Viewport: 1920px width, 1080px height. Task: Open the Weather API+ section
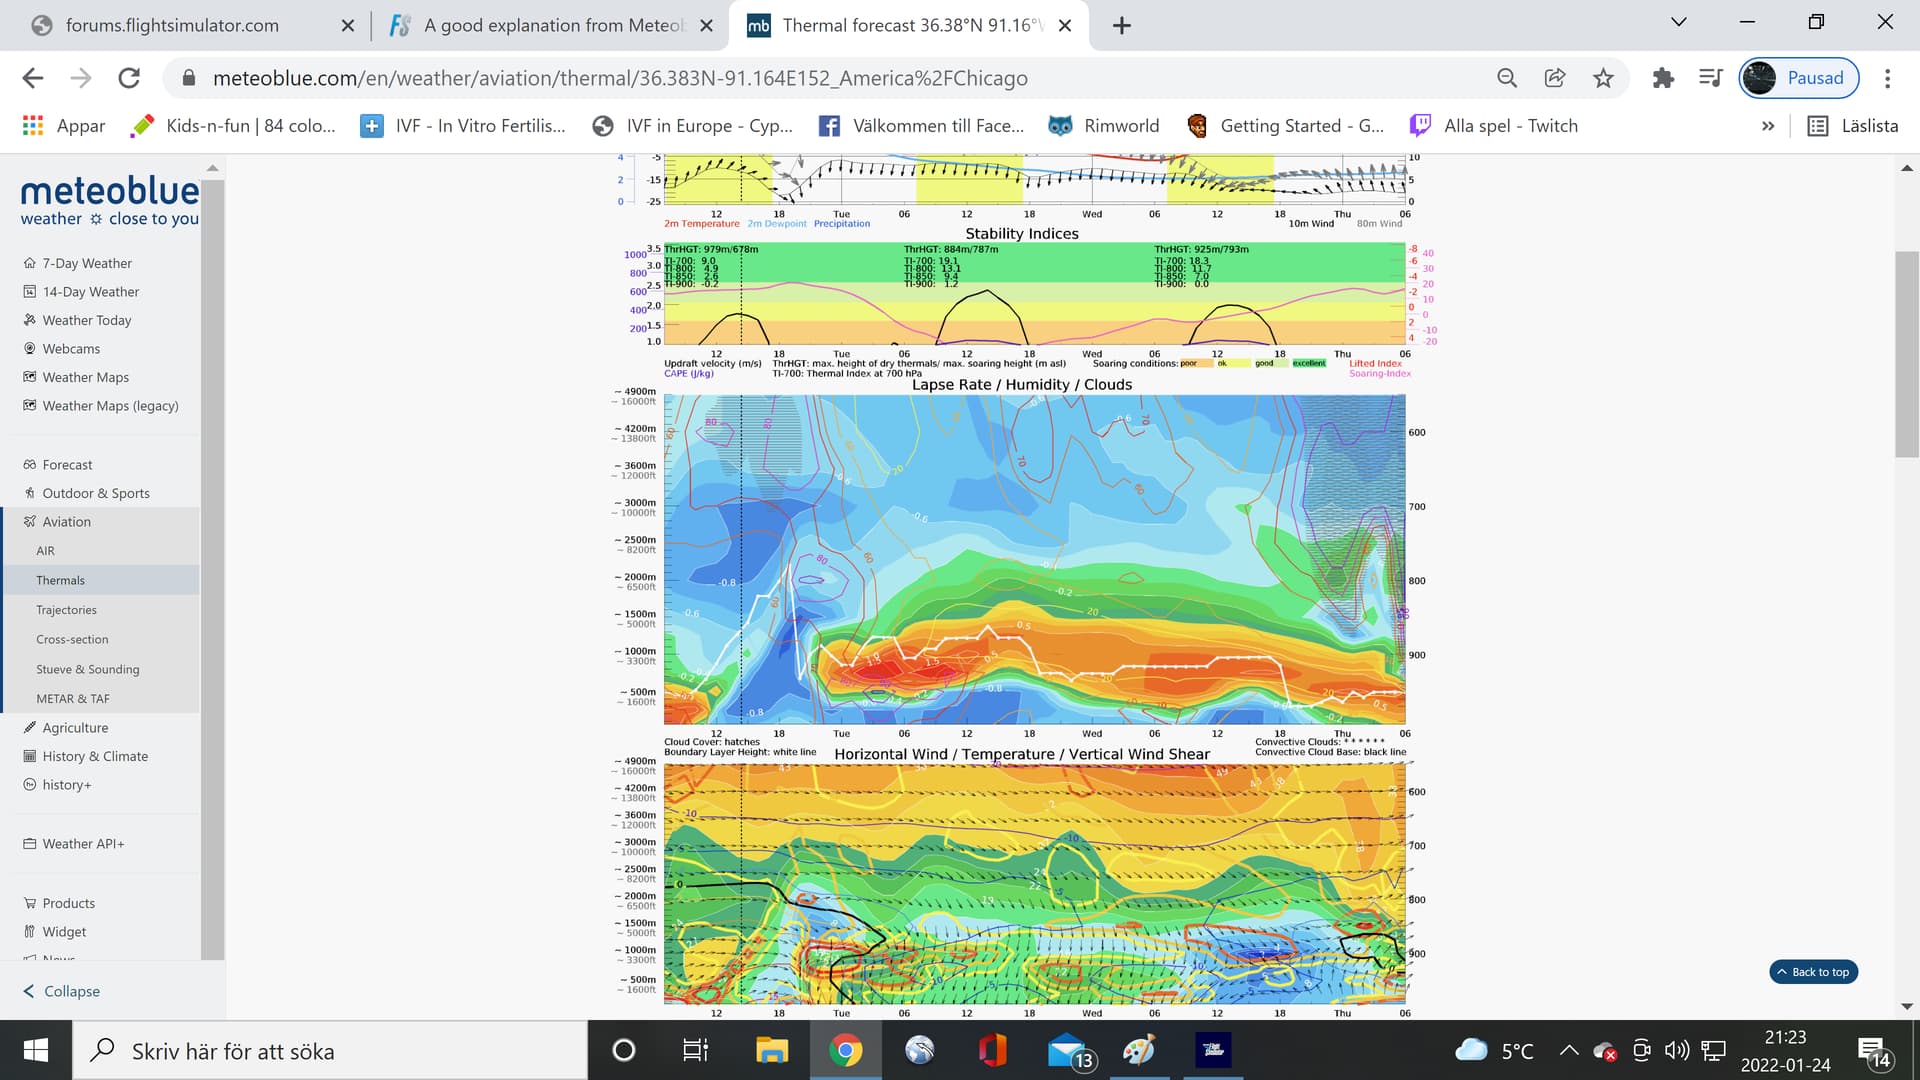click(82, 843)
